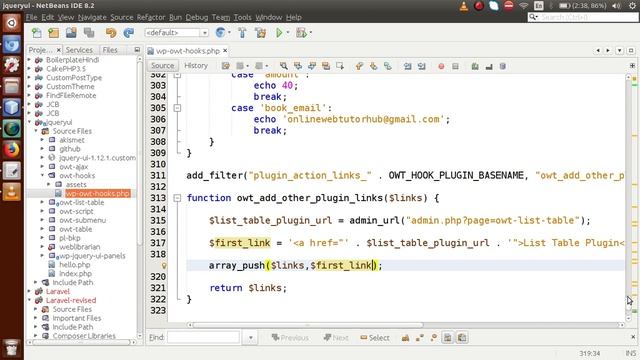Viewport: 640px width, 360px height.
Task: Collapse the code fold at line 305
Action: [x=177, y=108]
